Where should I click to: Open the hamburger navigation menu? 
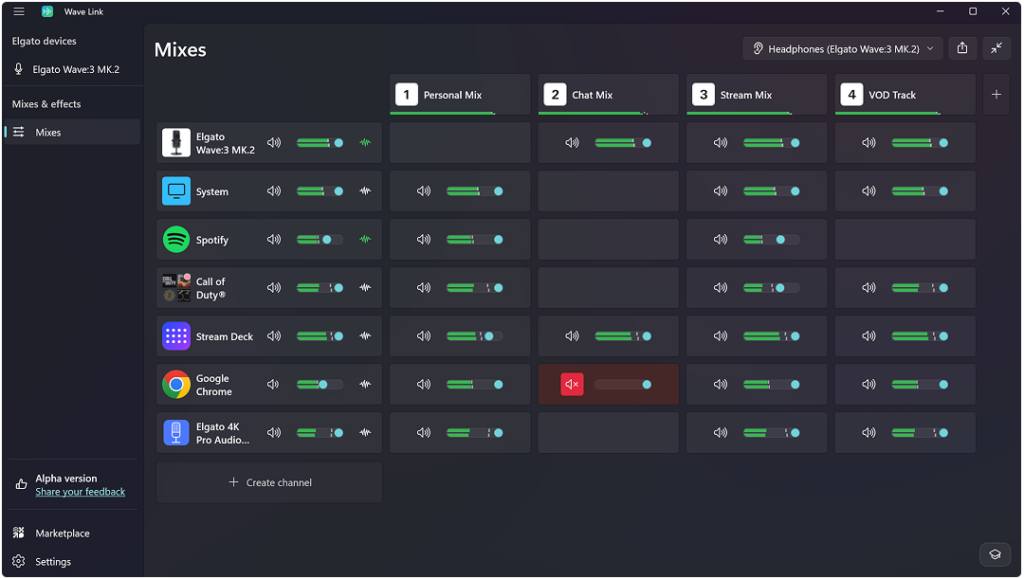tap(19, 12)
